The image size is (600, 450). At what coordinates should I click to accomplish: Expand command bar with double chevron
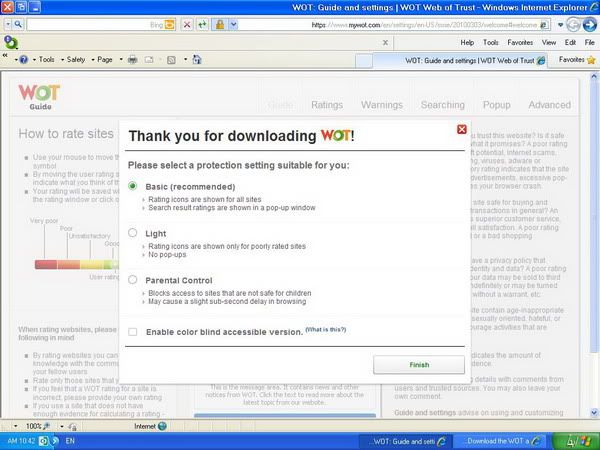point(5,55)
